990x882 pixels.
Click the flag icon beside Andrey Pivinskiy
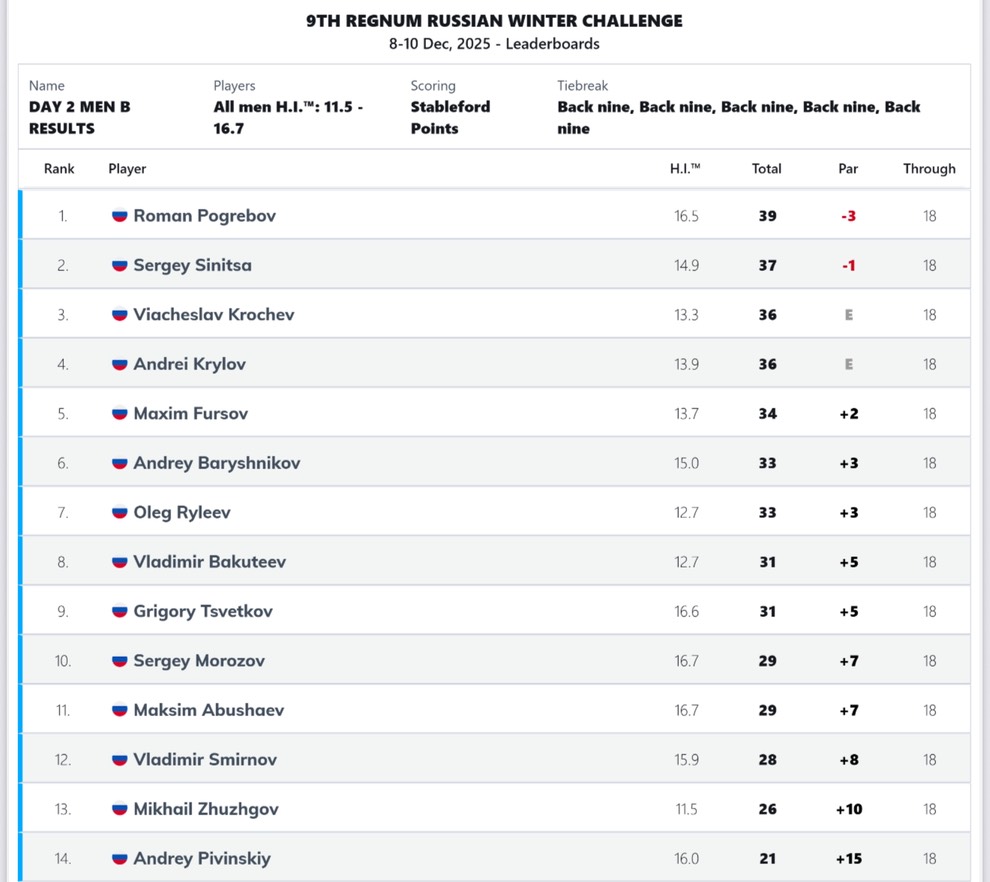point(119,859)
